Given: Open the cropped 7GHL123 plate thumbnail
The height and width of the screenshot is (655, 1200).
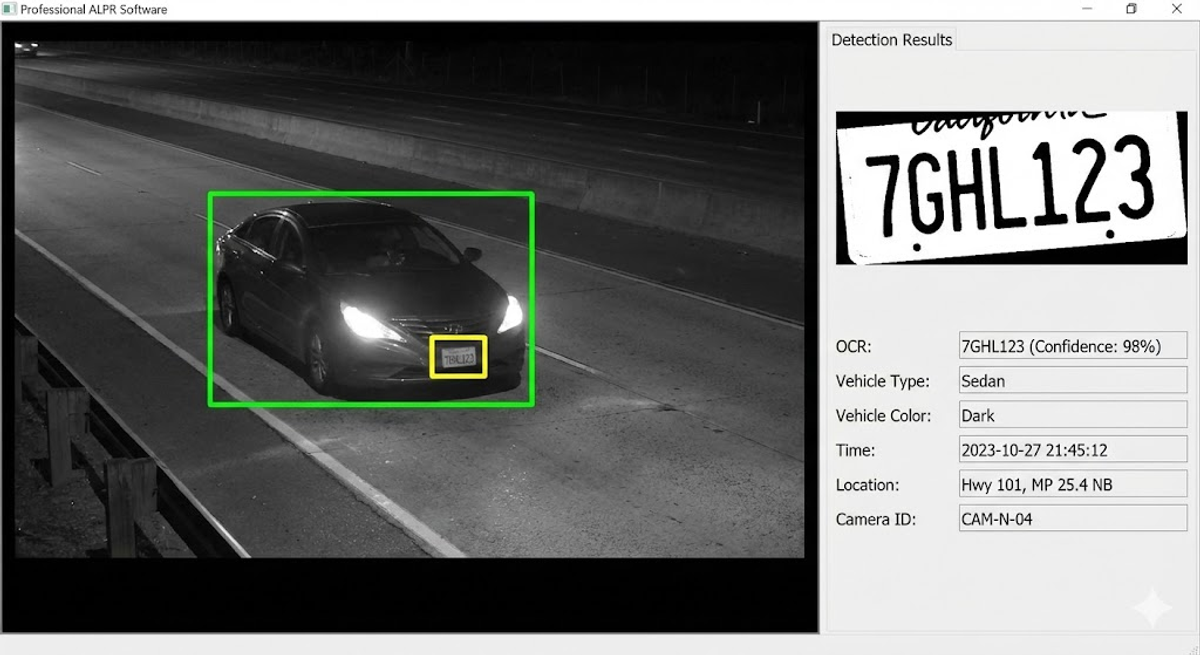Looking at the screenshot, I should tap(1010, 187).
